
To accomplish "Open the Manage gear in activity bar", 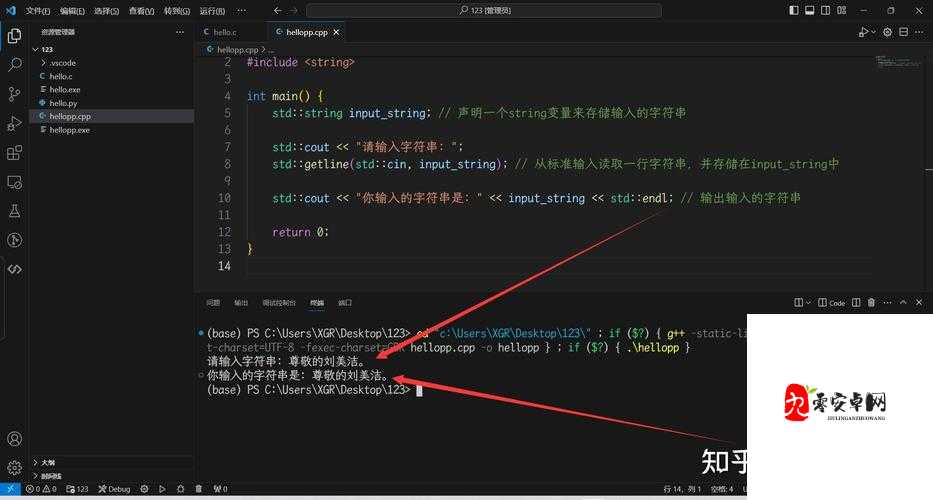I will (14, 468).
